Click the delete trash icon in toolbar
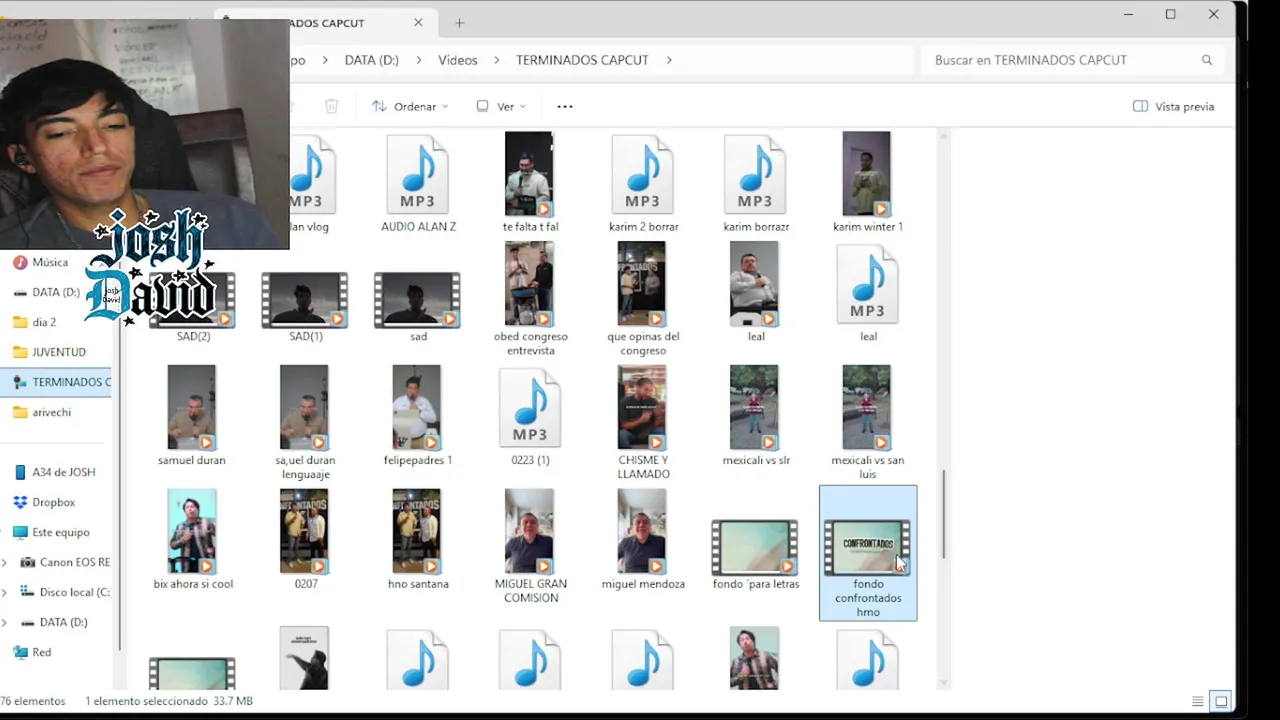The width and height of the screenshot is (1280, 720). coord(332,106)
